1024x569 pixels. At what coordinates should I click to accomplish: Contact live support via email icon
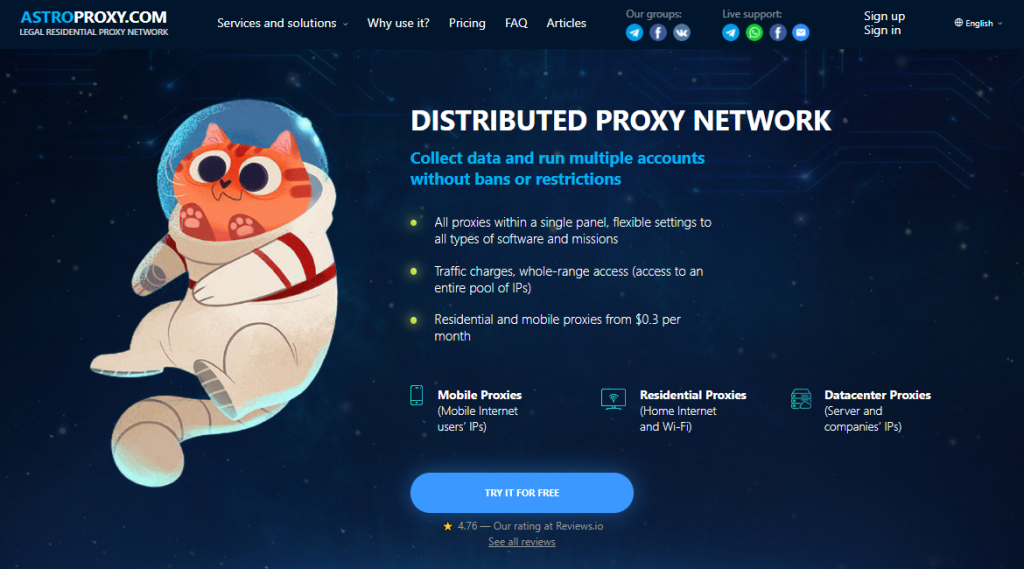(801, 33)
